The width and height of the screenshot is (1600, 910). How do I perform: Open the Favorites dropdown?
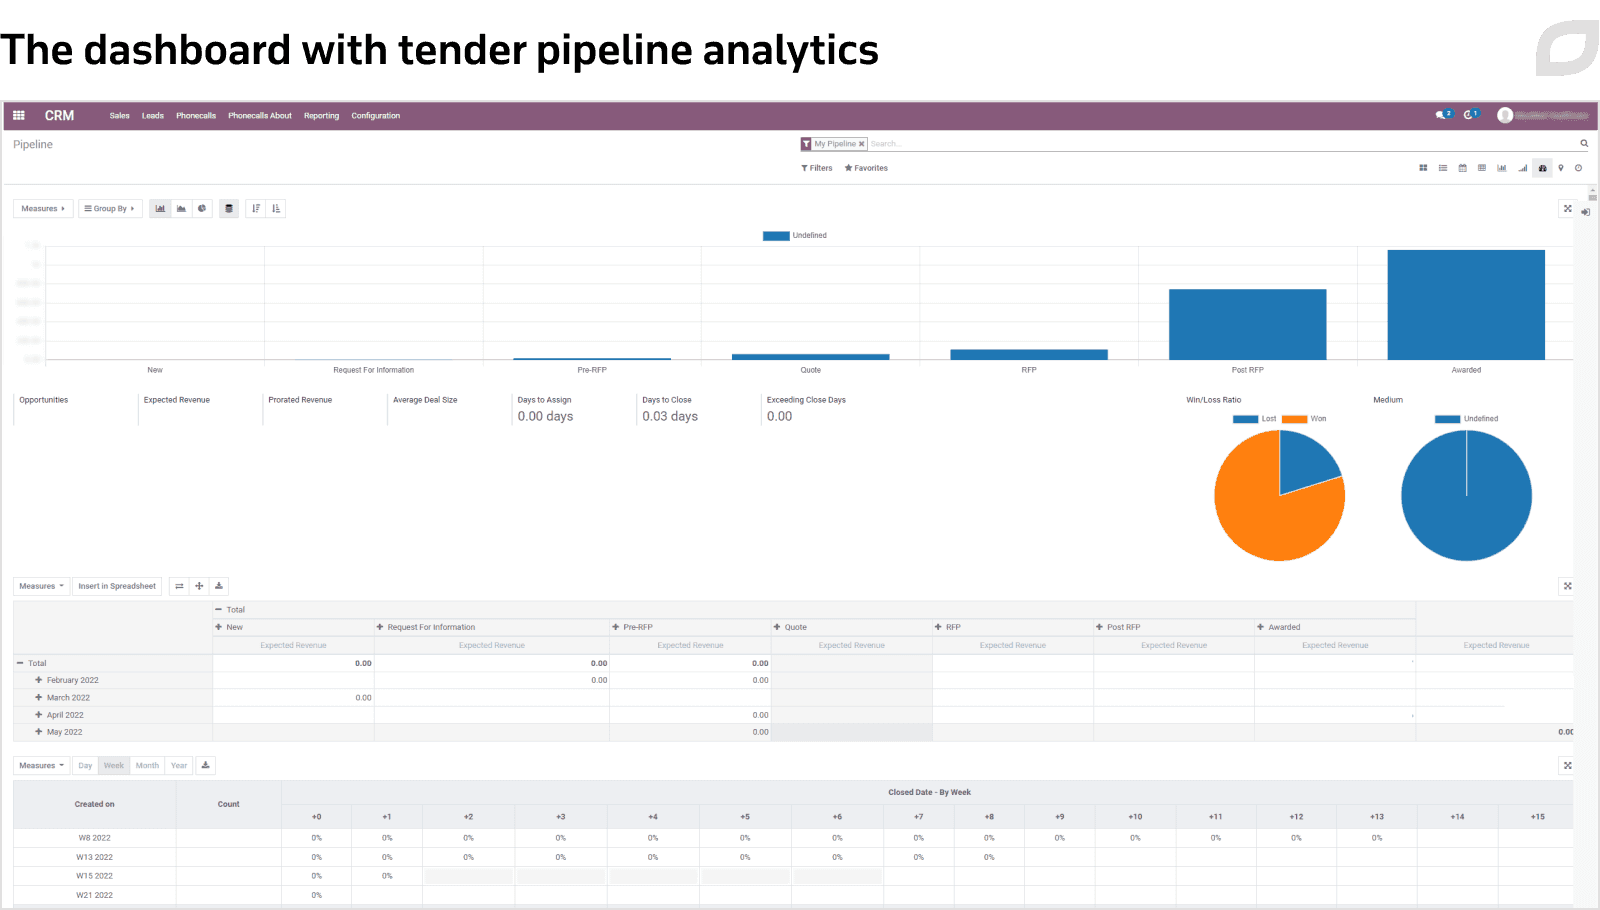(866, 168)
